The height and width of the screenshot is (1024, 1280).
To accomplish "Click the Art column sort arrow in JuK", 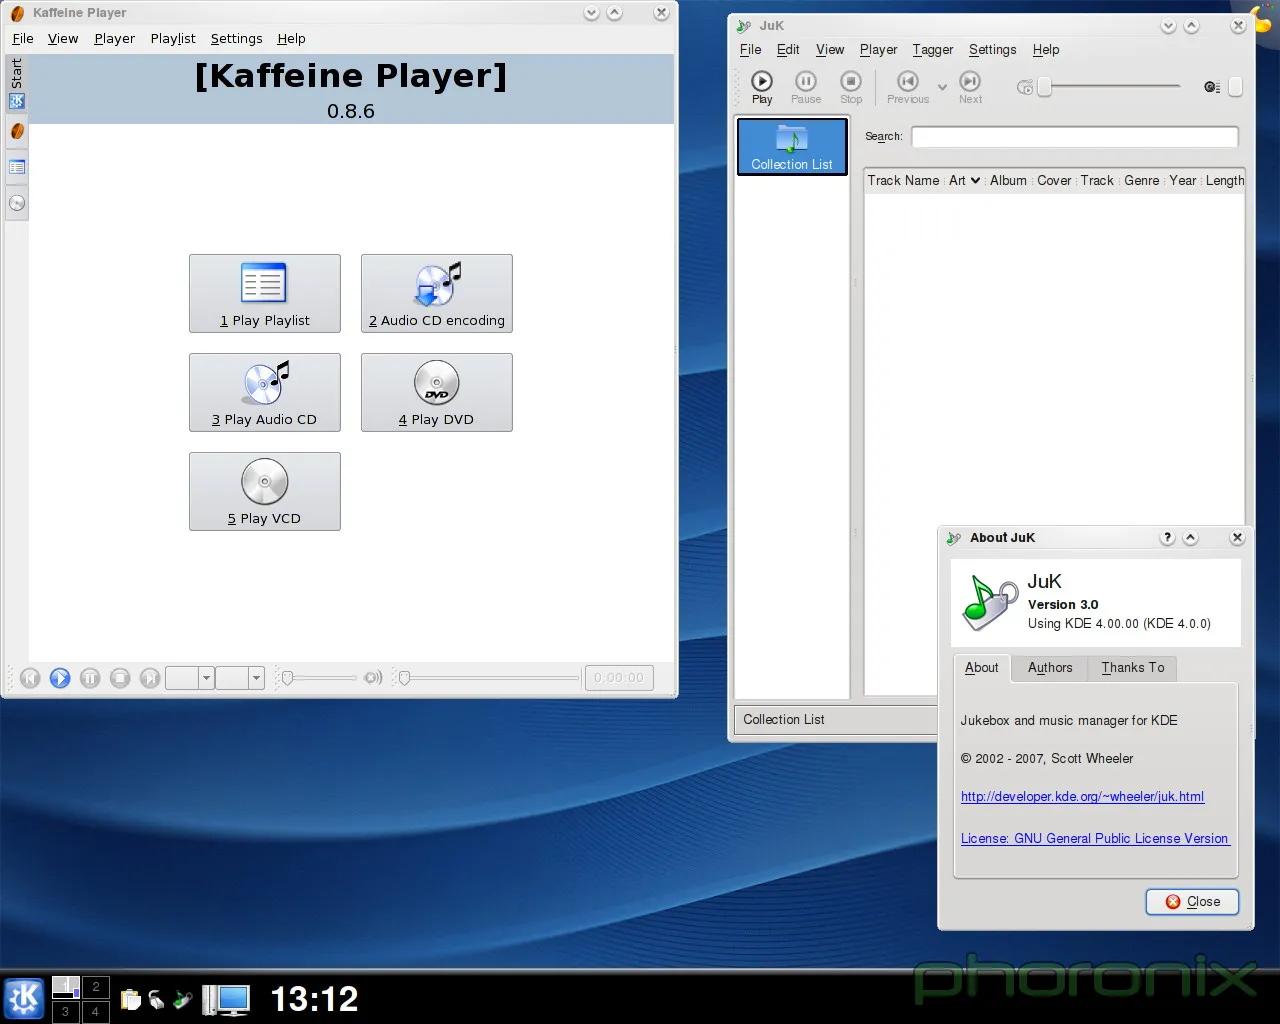I will (x=975, y=181).
